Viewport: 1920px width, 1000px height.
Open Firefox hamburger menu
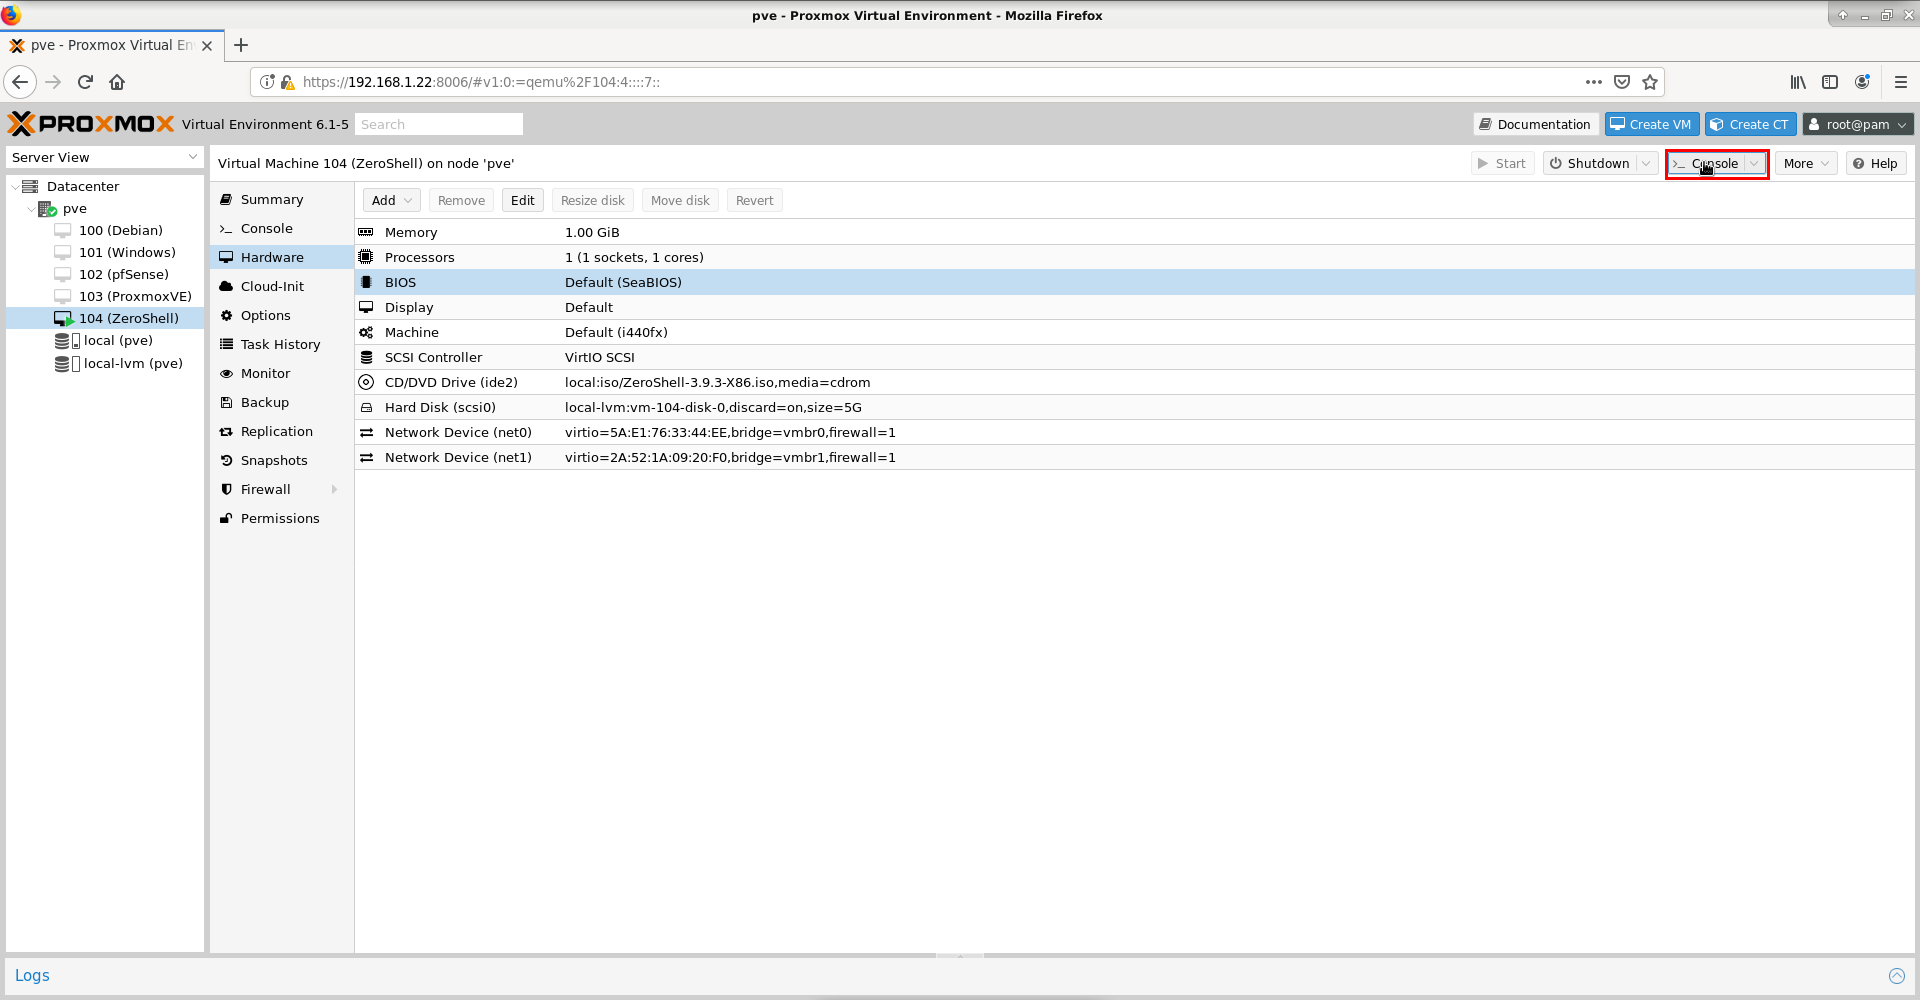(x=1901, y=82)
